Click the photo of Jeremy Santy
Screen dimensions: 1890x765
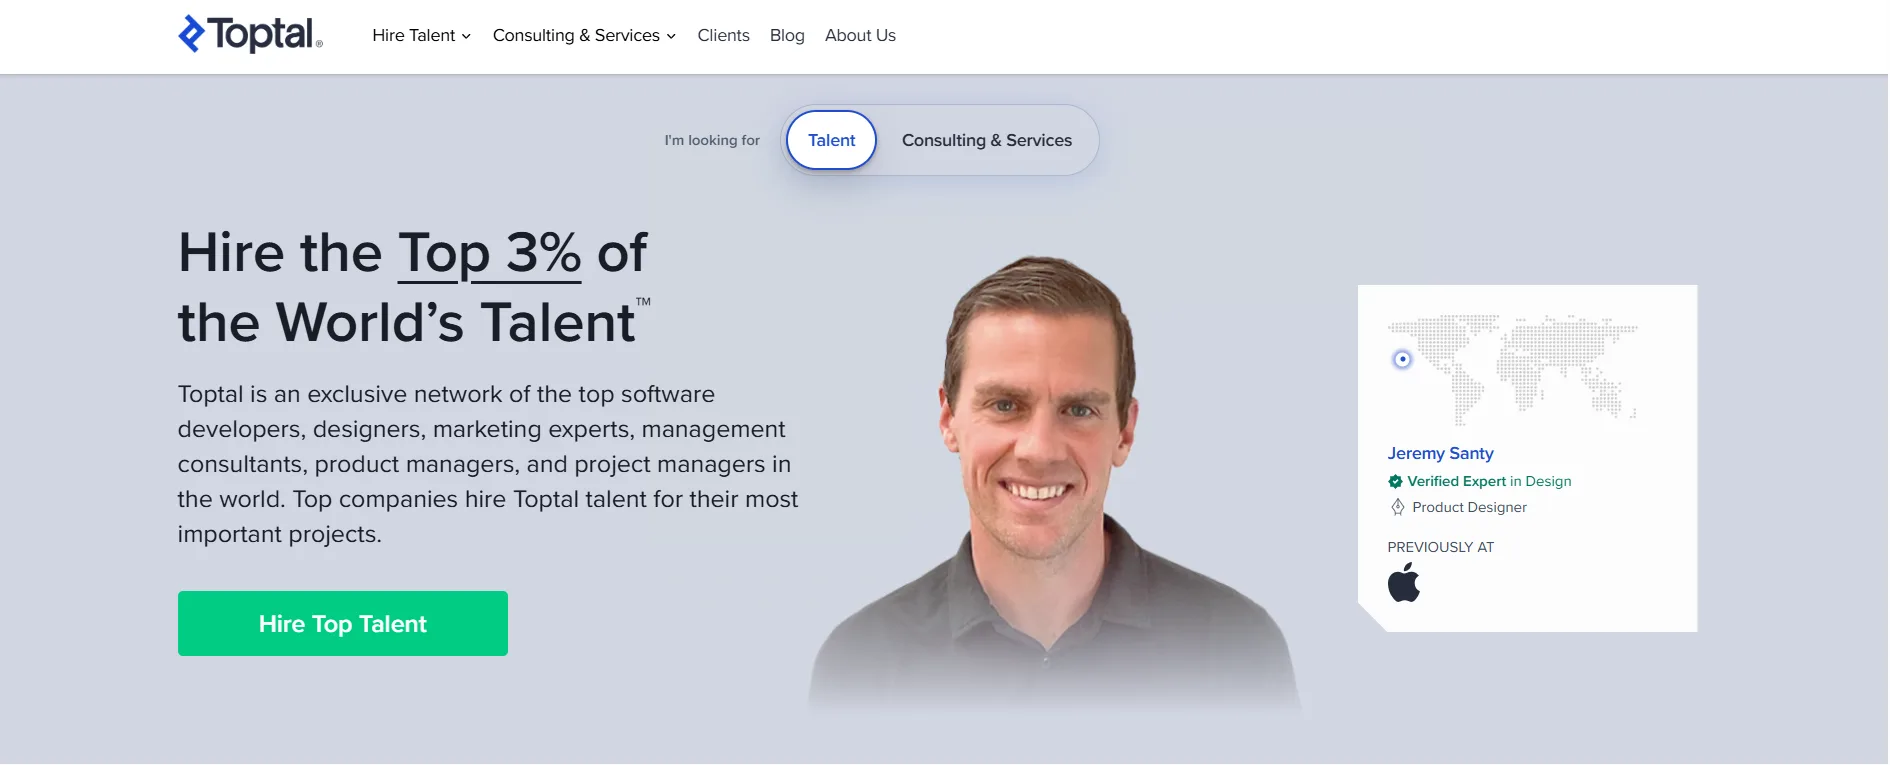(x=1055, y=482)
